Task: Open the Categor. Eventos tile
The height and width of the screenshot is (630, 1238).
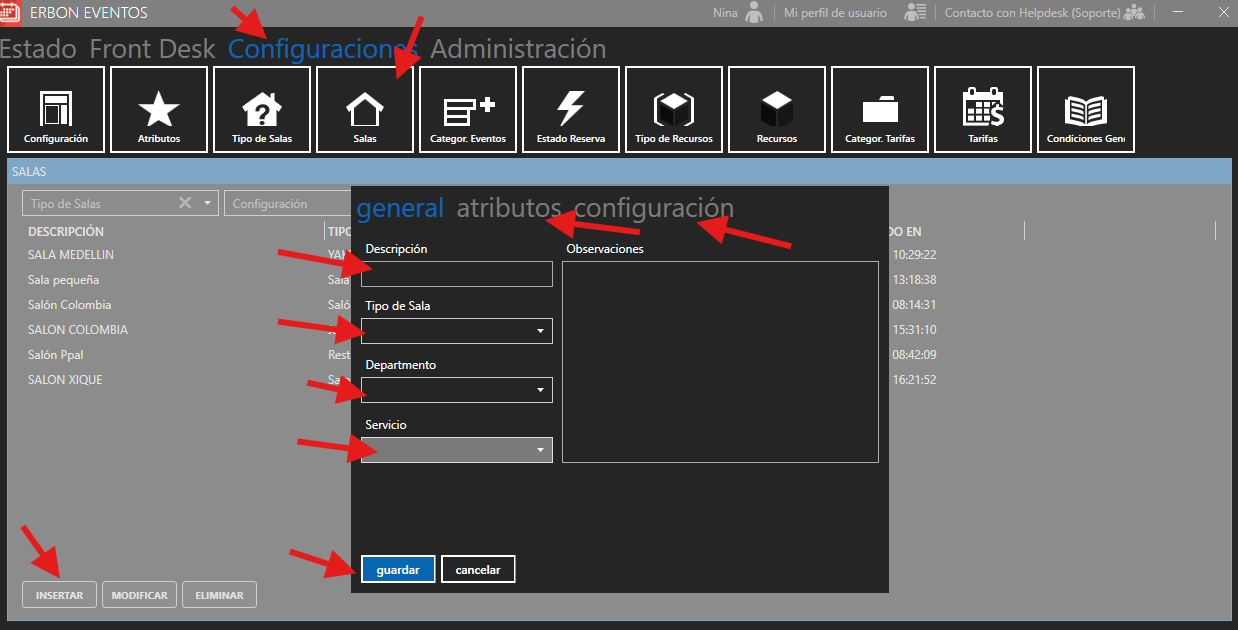Action: pos(468,109)
